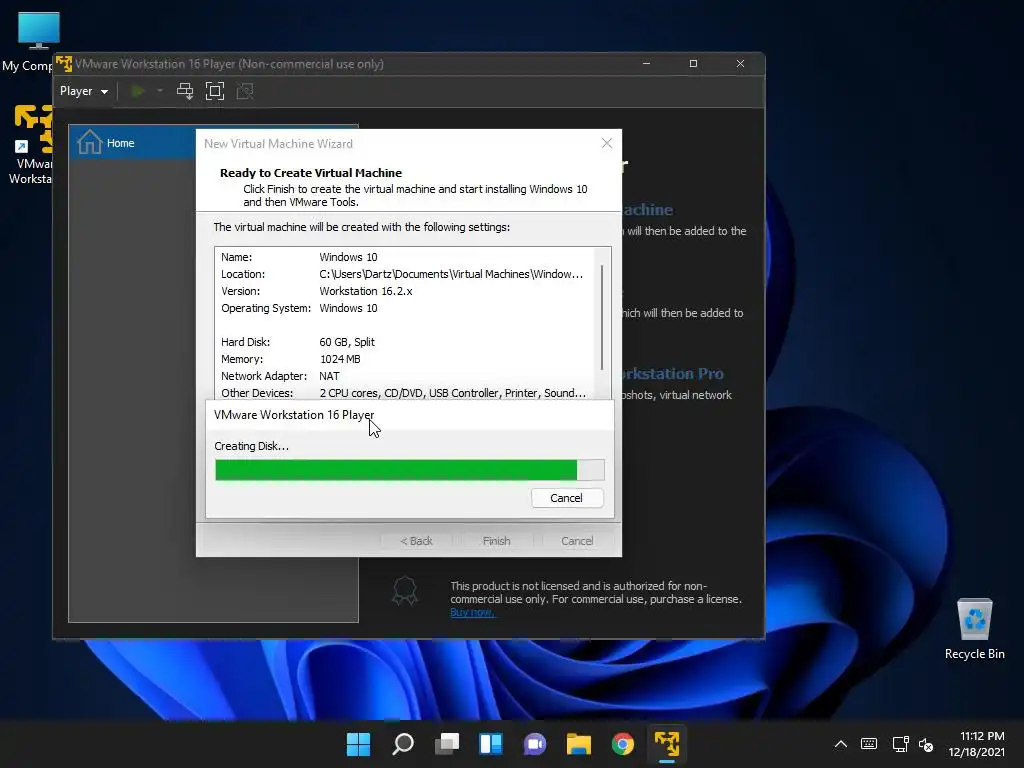Screen dimensions: 1024x768
Task: Select the Other Devices value text
Action: pos(452,393)
